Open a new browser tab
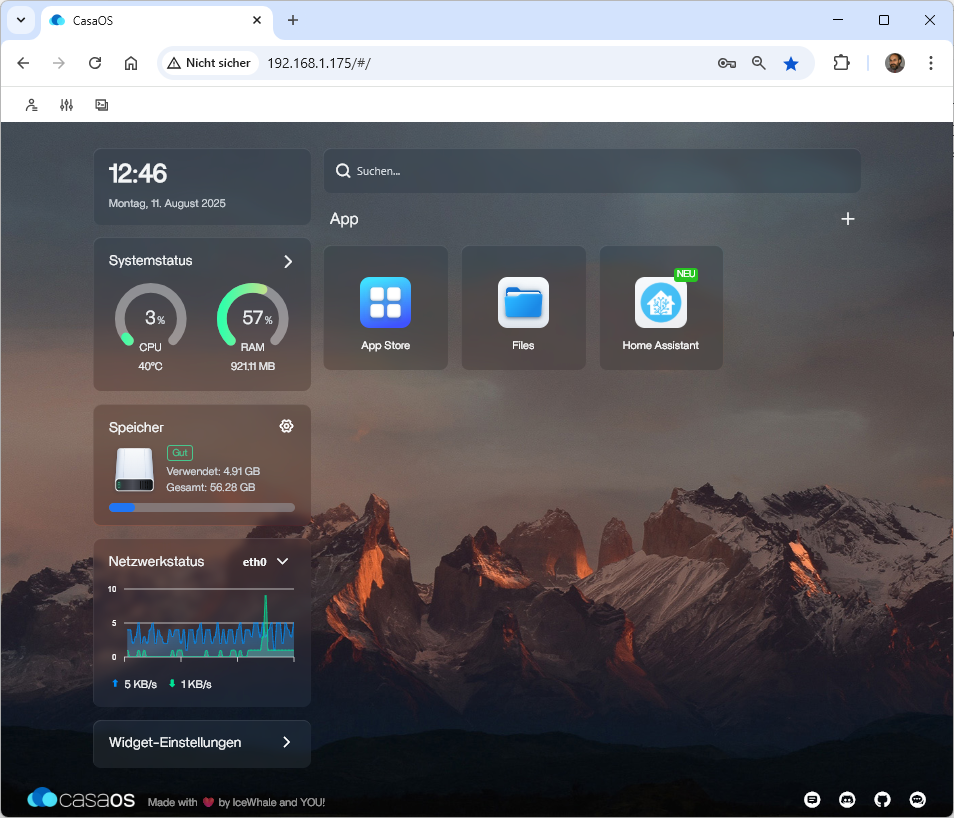 click(x=293, y=20)
